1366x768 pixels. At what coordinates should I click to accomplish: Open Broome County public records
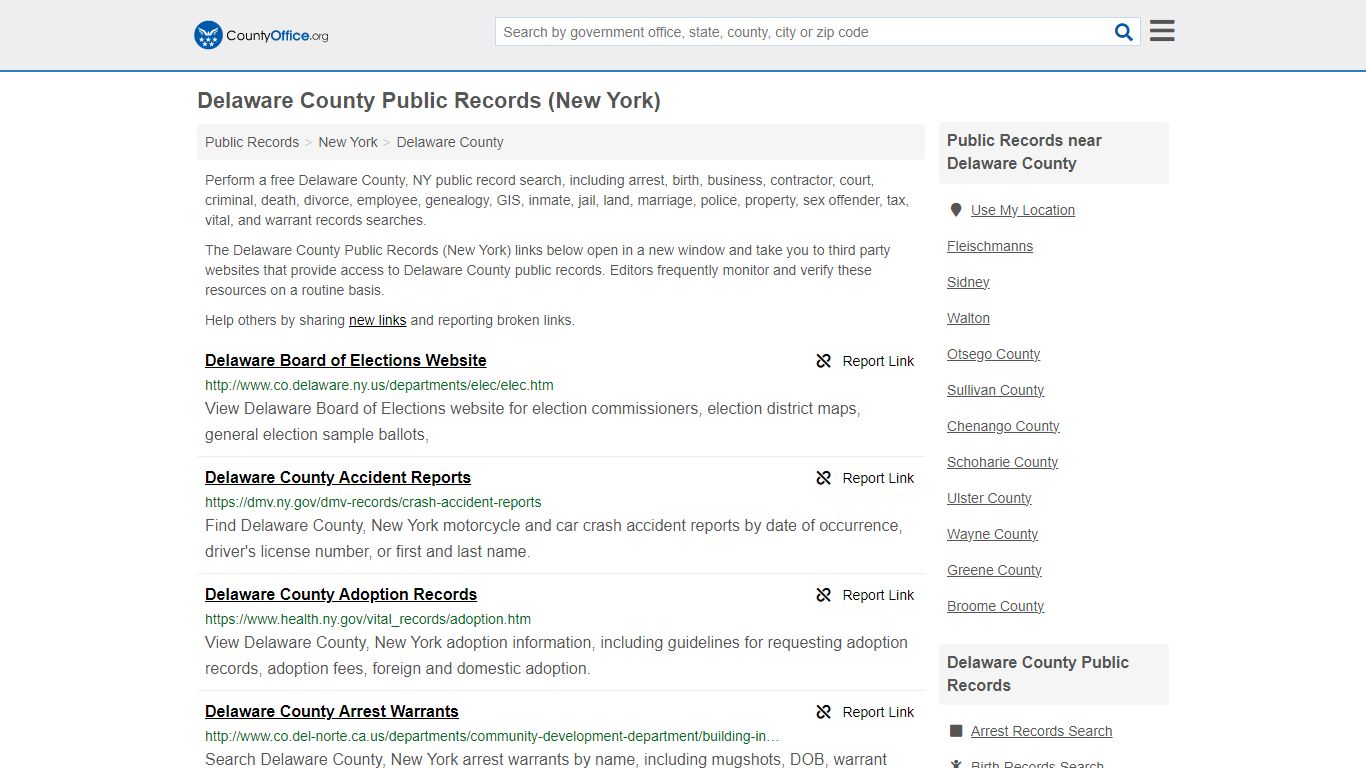pos(995,606)
